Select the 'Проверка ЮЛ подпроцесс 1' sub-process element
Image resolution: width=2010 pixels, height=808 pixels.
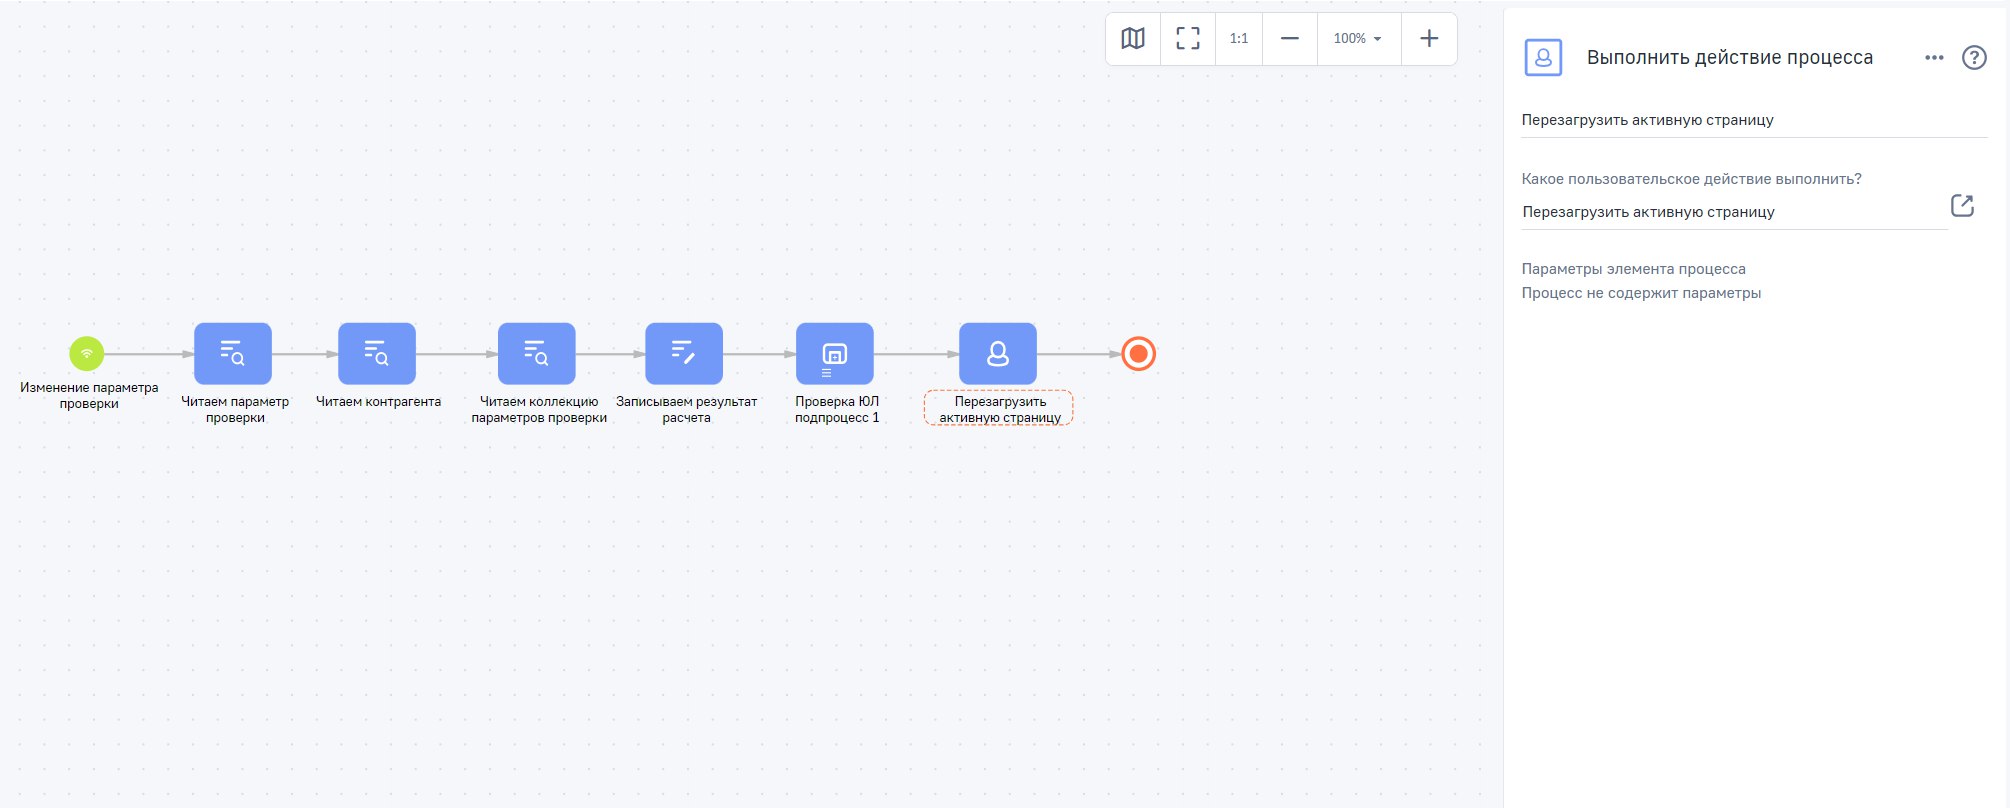835,353
